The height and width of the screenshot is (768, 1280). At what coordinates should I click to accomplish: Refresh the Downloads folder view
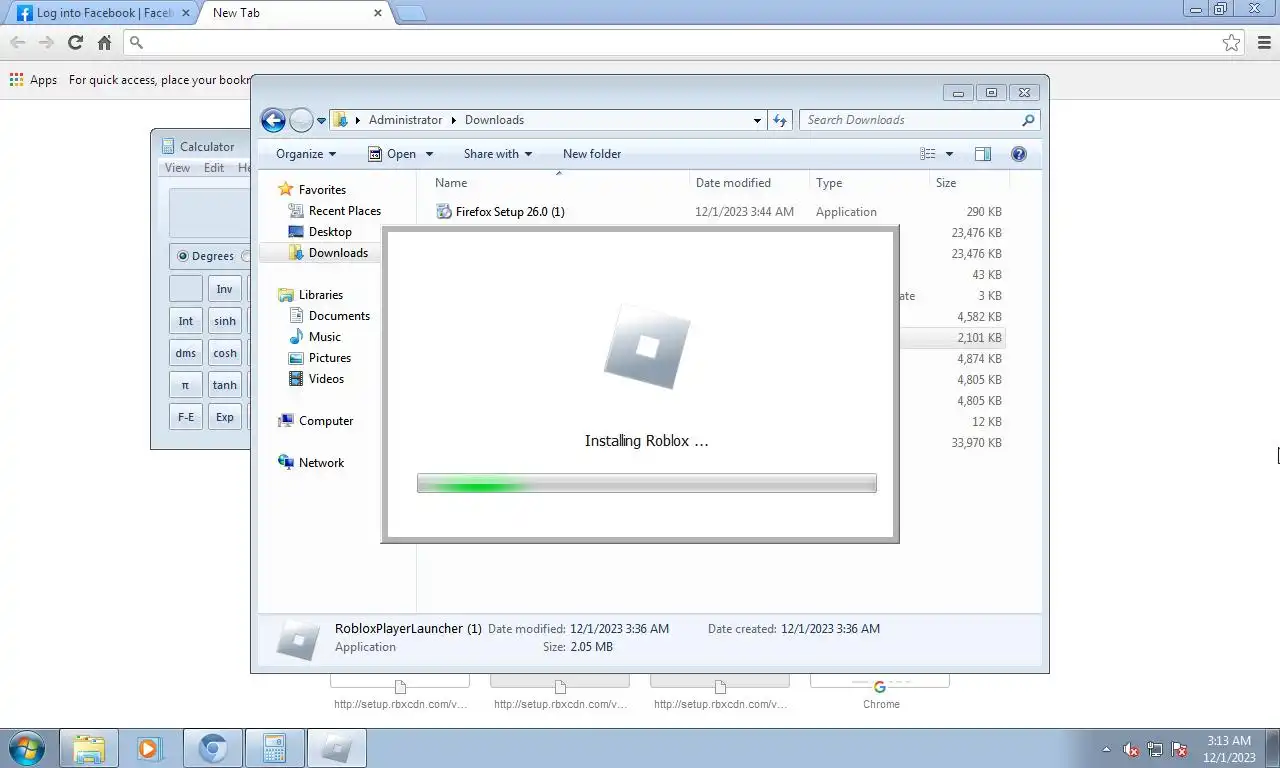tap(780, 120)
